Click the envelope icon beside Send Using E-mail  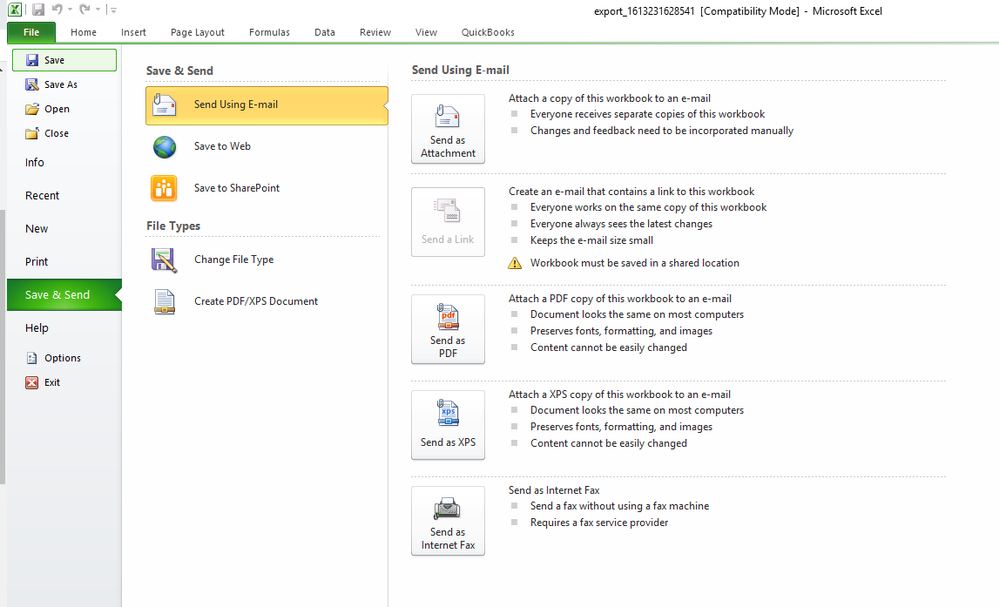(x=164, y=104)
